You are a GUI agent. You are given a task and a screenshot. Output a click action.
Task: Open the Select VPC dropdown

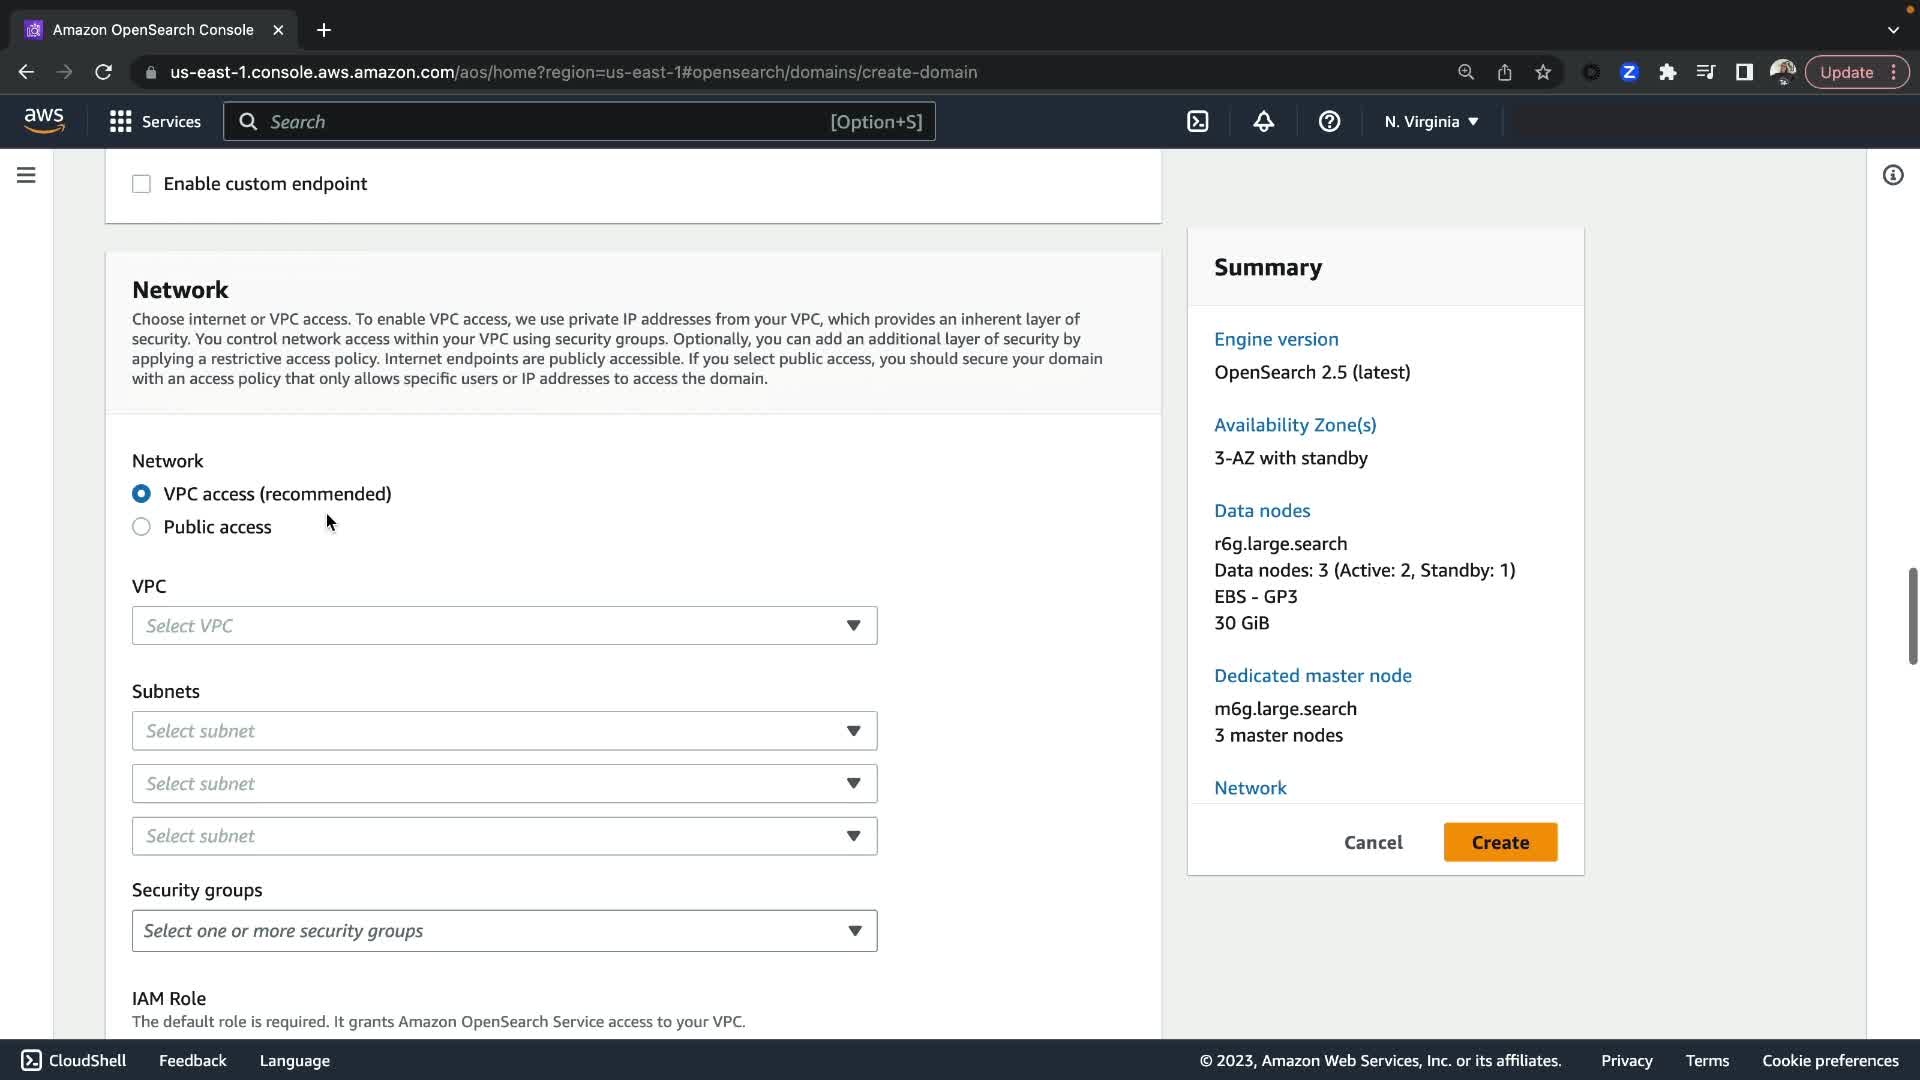pyautogui.click(x=504, y=626)
